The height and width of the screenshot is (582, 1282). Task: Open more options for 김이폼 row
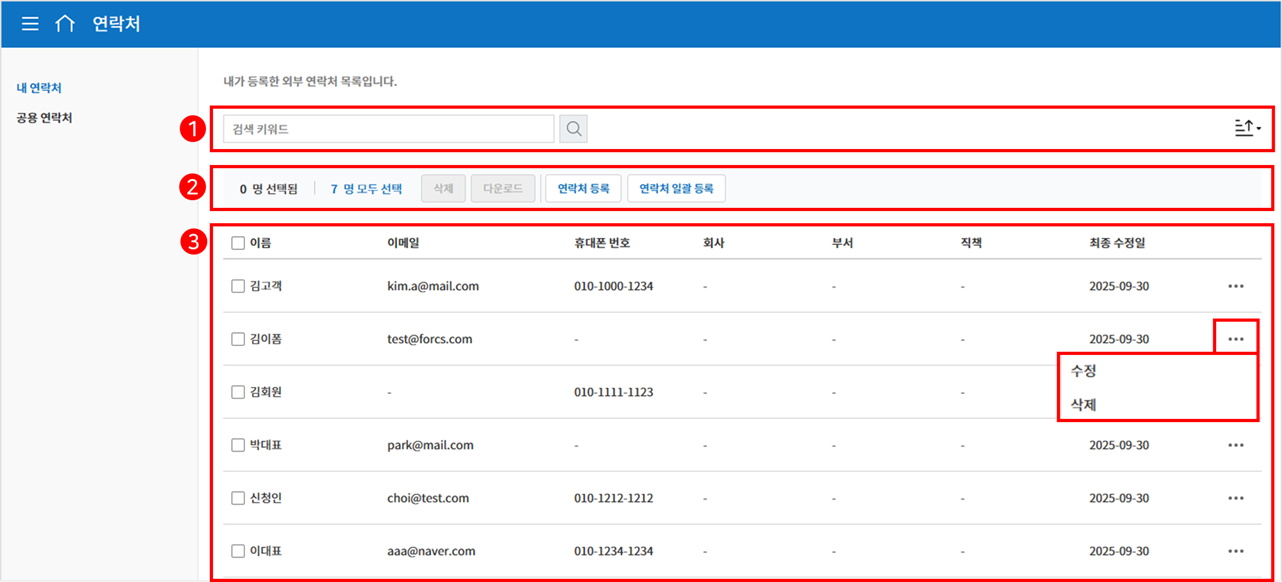click(x=1236, y=339)
